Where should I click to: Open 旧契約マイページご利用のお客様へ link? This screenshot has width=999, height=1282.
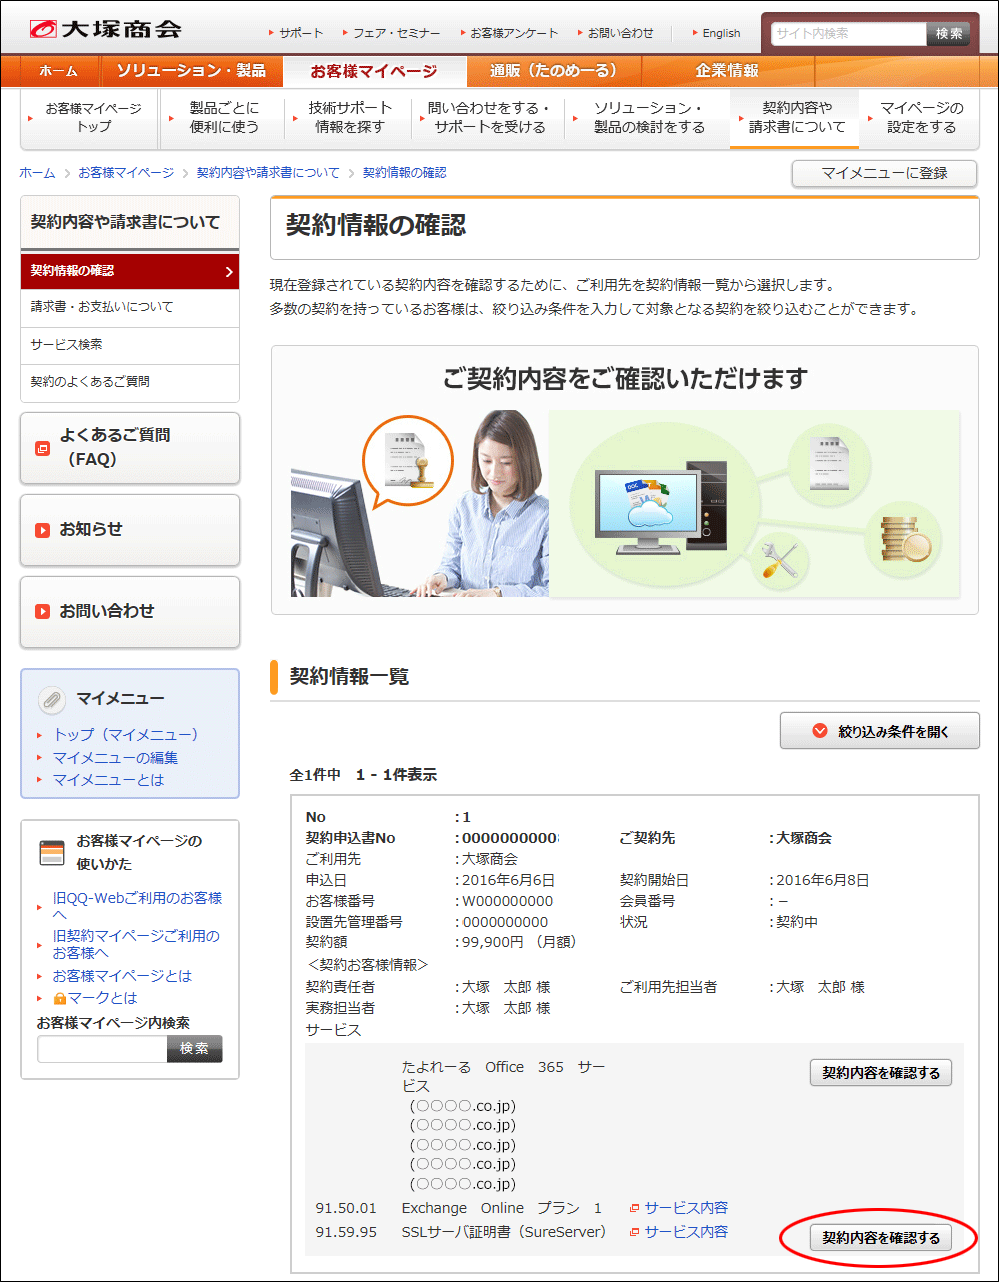(x=136, y=944)
